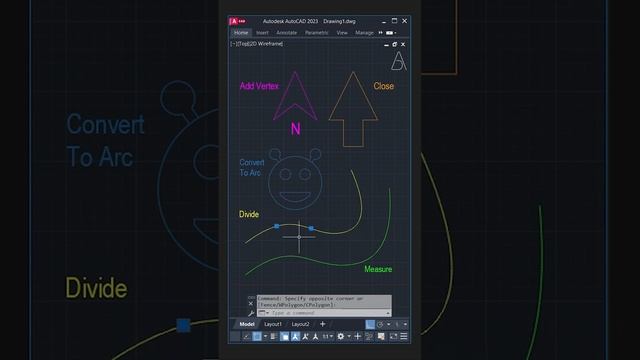
Task: Toggle annotation monitor plus icon
Action: click(358, 336)
